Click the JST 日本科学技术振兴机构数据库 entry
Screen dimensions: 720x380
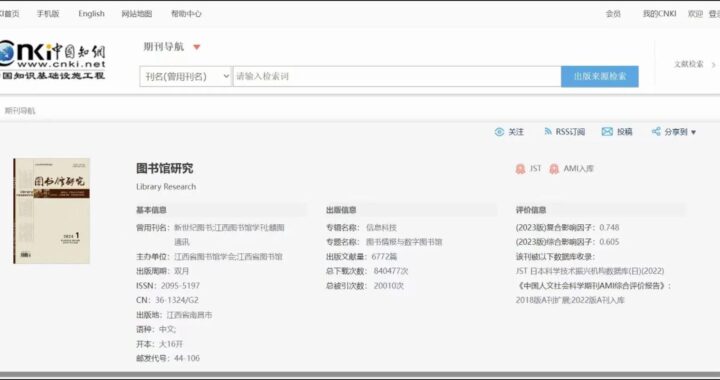coord(590,271)
